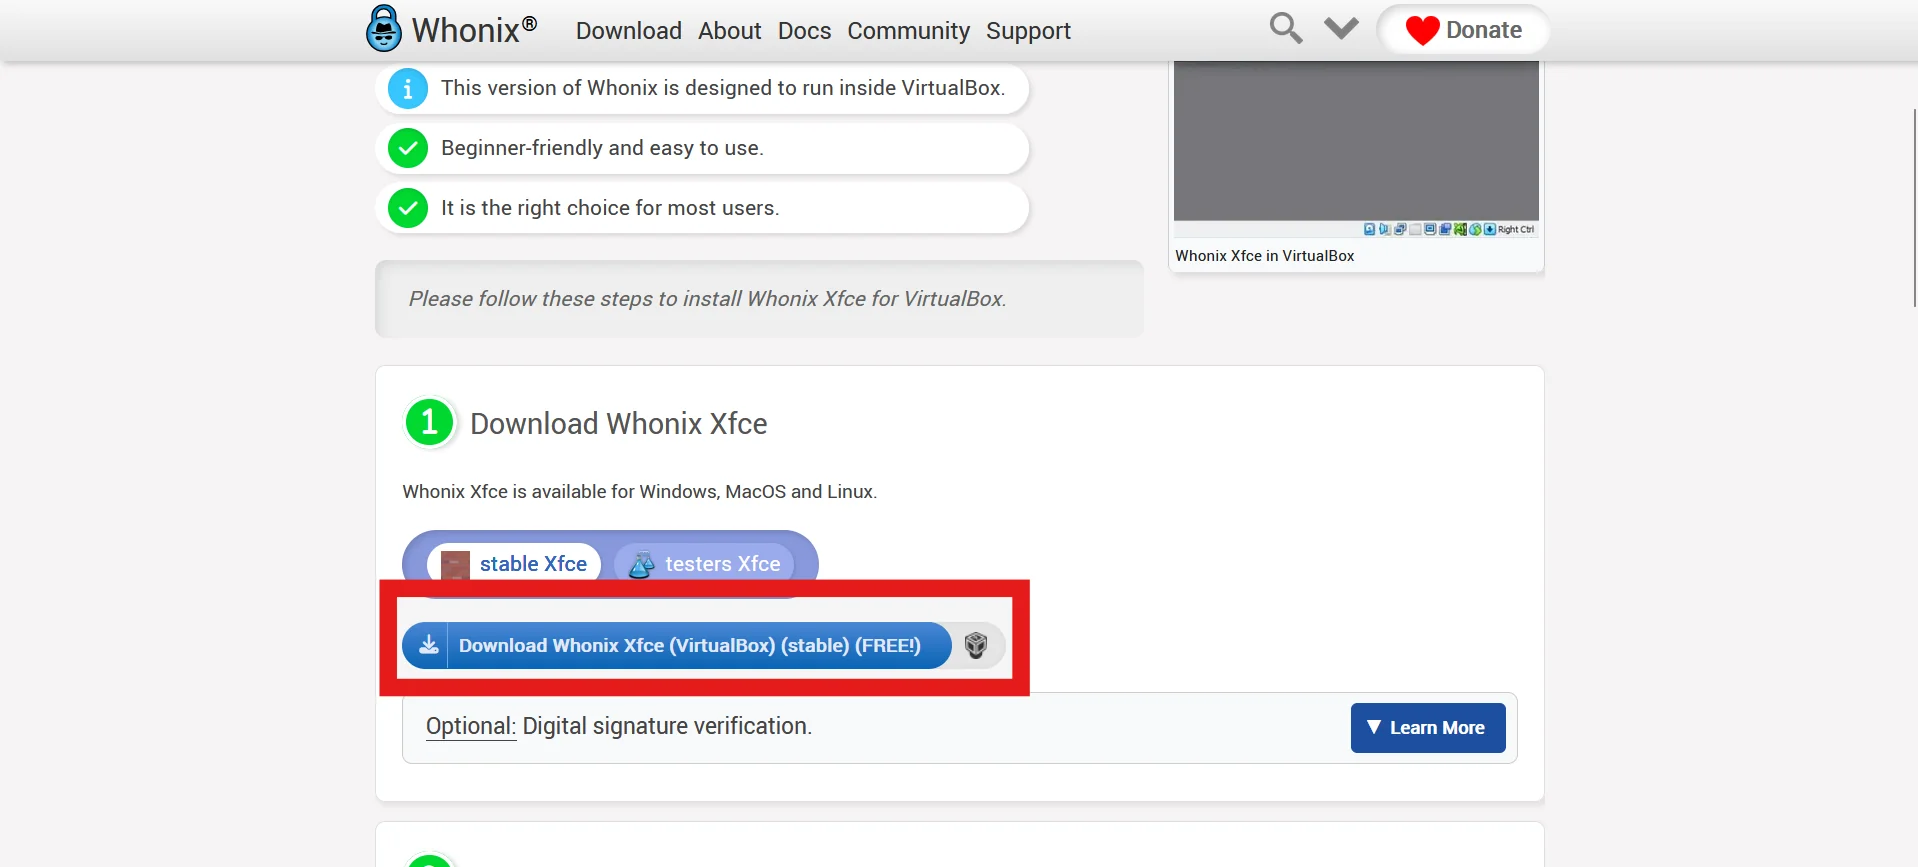1918x867 pixels.
Task: Open the Docs menu item
Action: point(804,31)
